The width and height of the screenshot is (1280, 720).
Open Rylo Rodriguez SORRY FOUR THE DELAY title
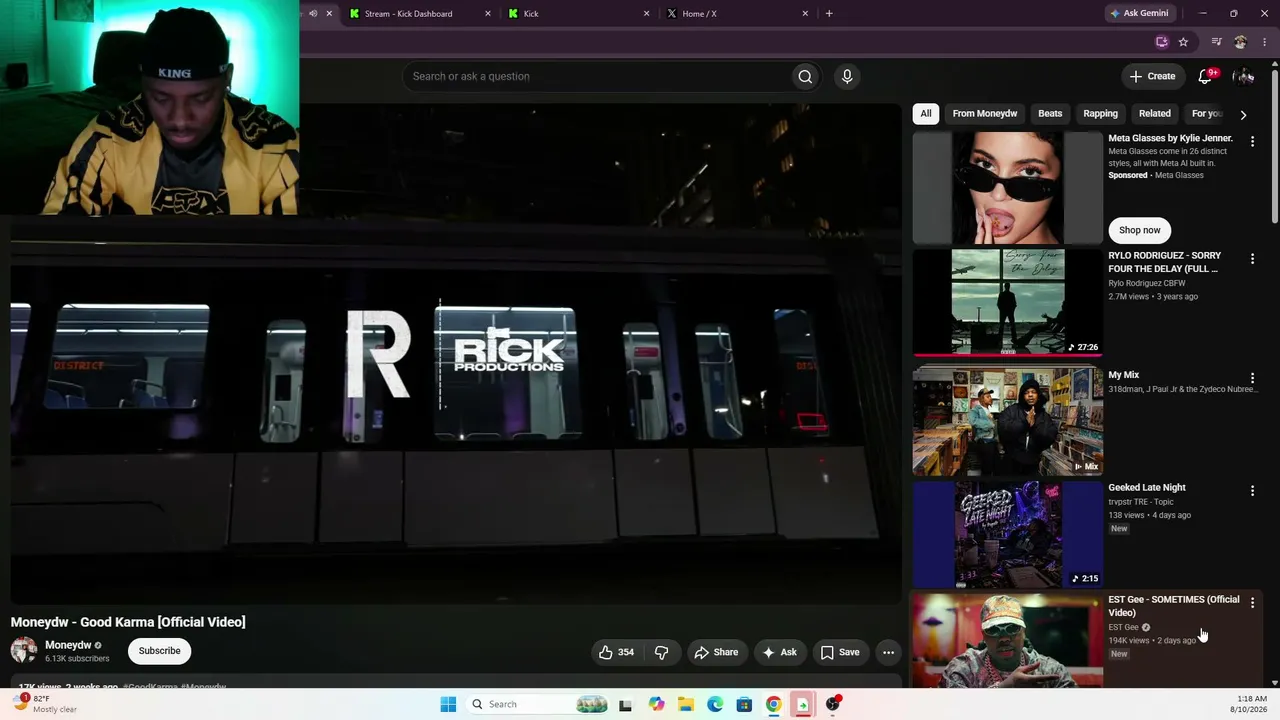(x=1165, y=262)
